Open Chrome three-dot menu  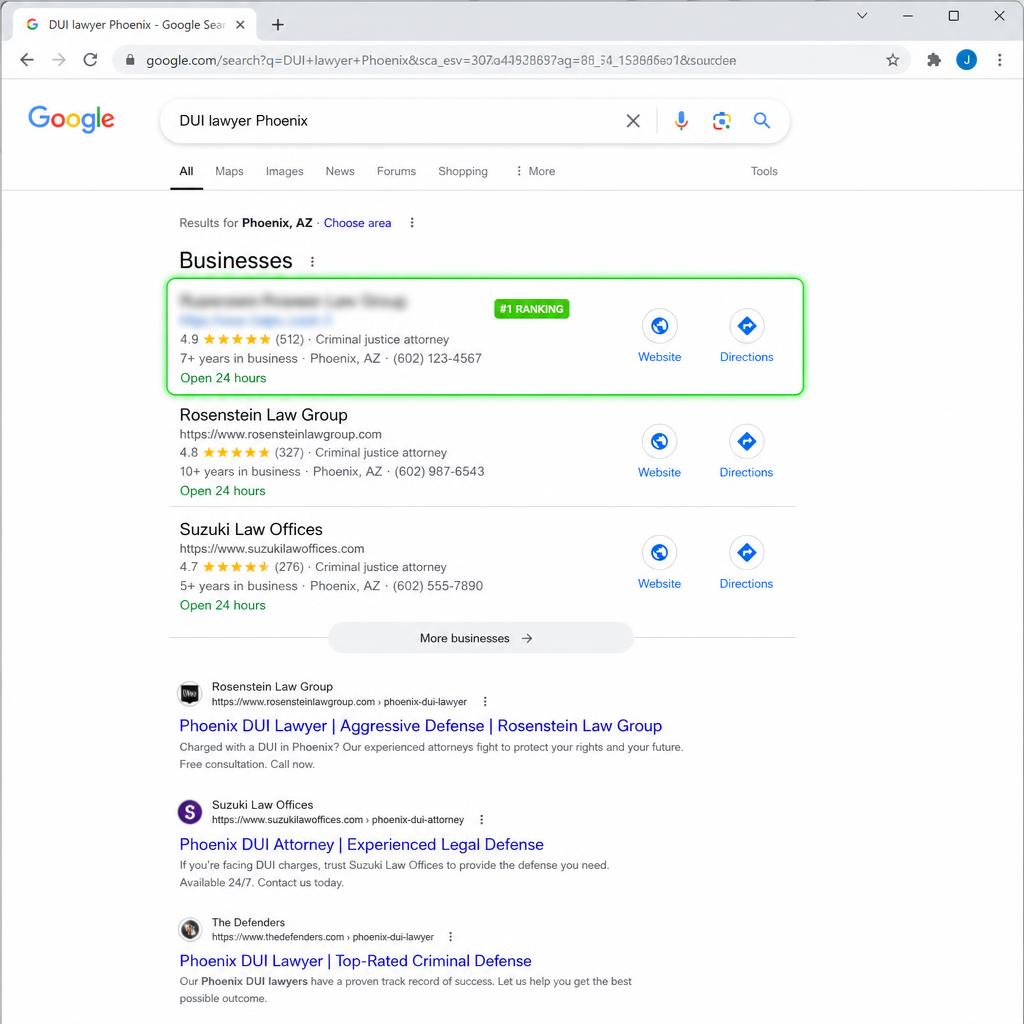click(x=999, y=60)
